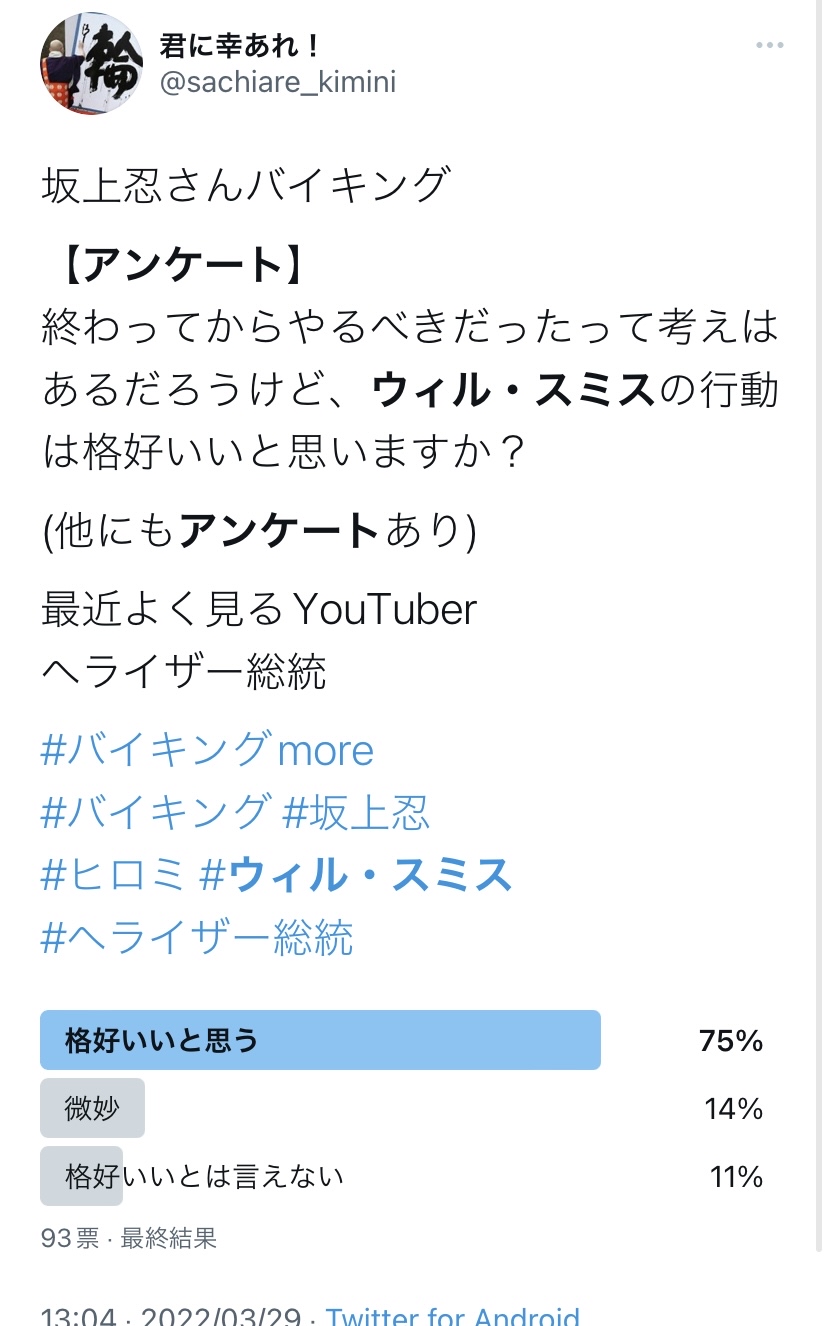This screenshot has height=1326, width=828.
Task: Open the Twitter for Android source link
Action: [453, 1315]
